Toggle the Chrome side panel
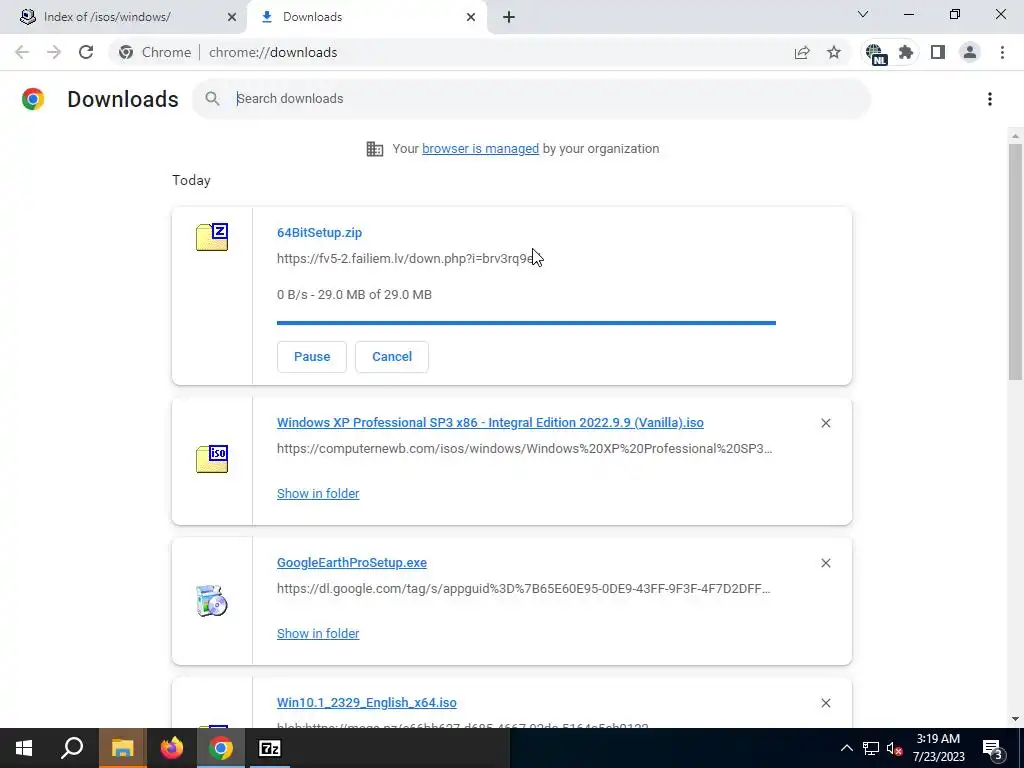Viewport: 1024px width, 768px height. coord(938,52)
